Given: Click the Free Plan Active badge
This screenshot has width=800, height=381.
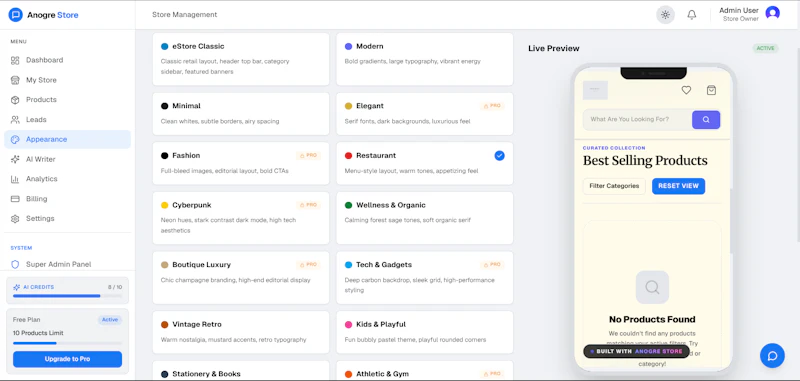Looking at the screenshot, I should [x=110, y=320].
